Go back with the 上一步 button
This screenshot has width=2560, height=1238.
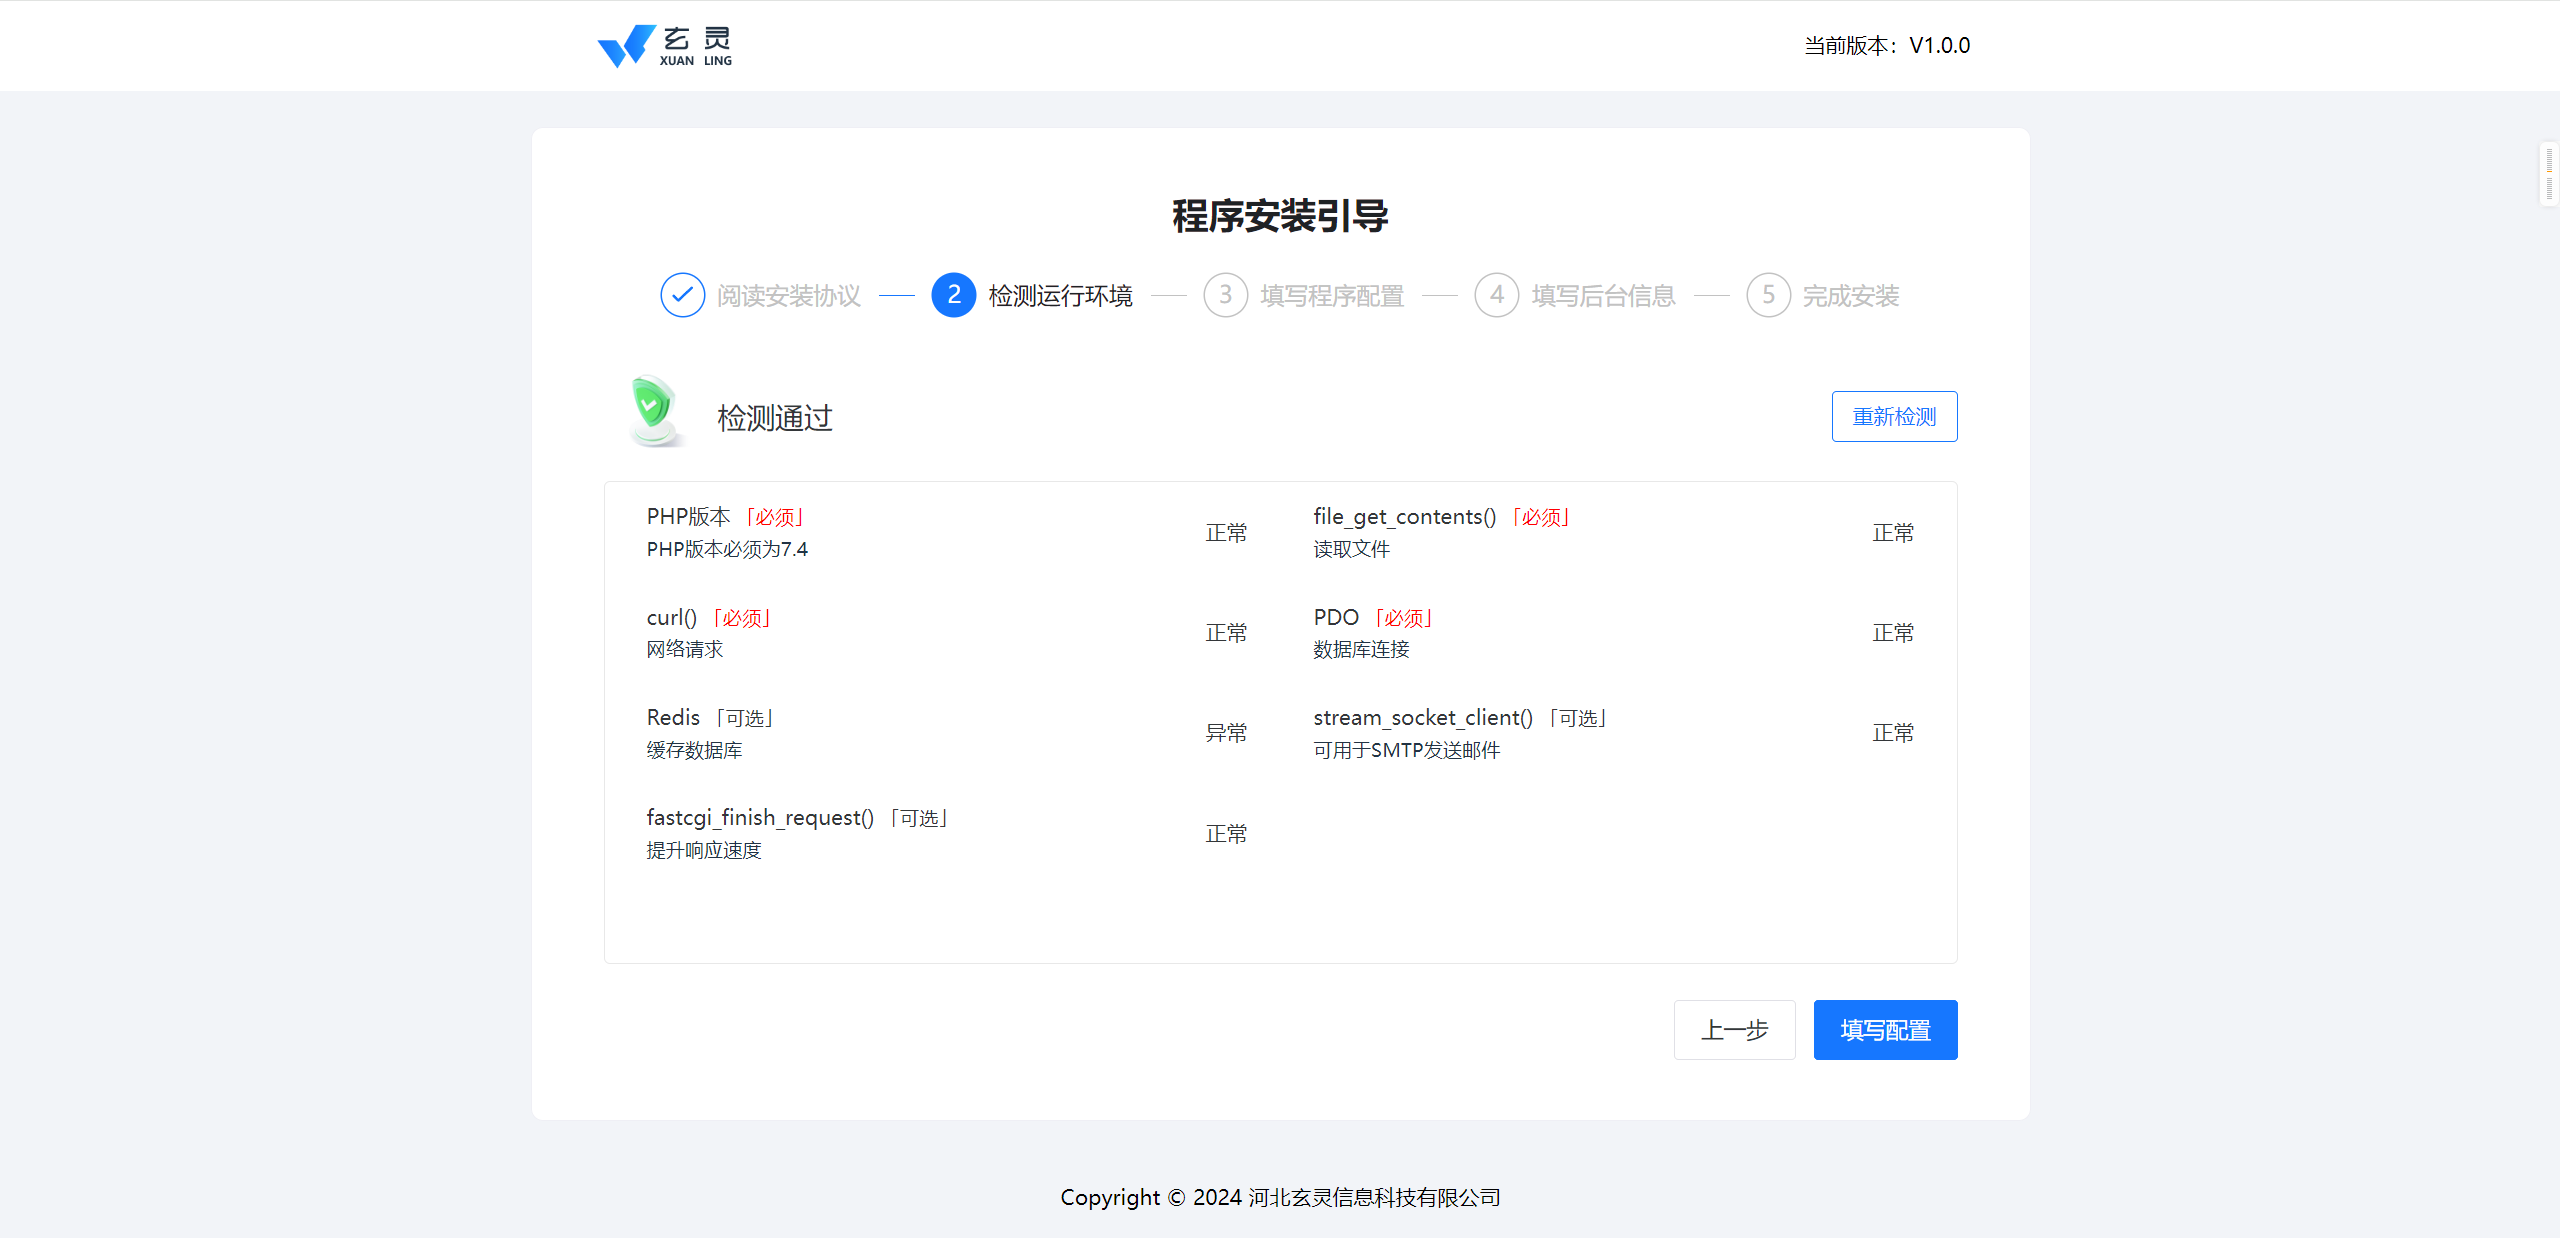click(x=1734, y=1030)
